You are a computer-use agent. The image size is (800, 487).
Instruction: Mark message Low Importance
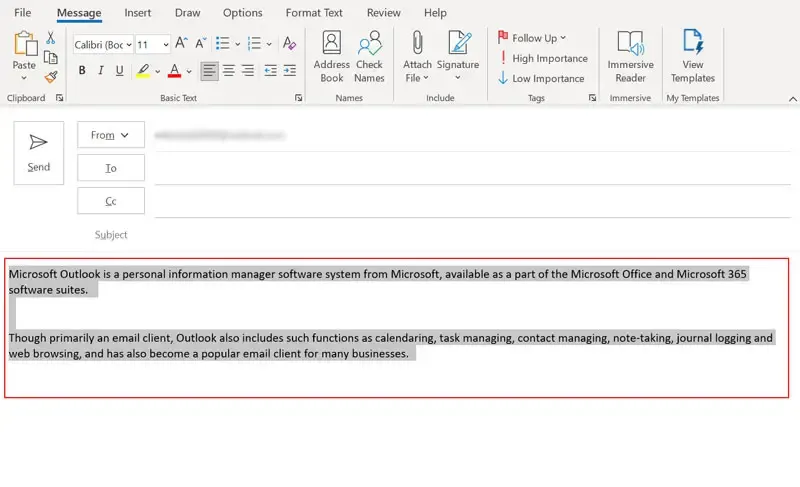point(541,79)
